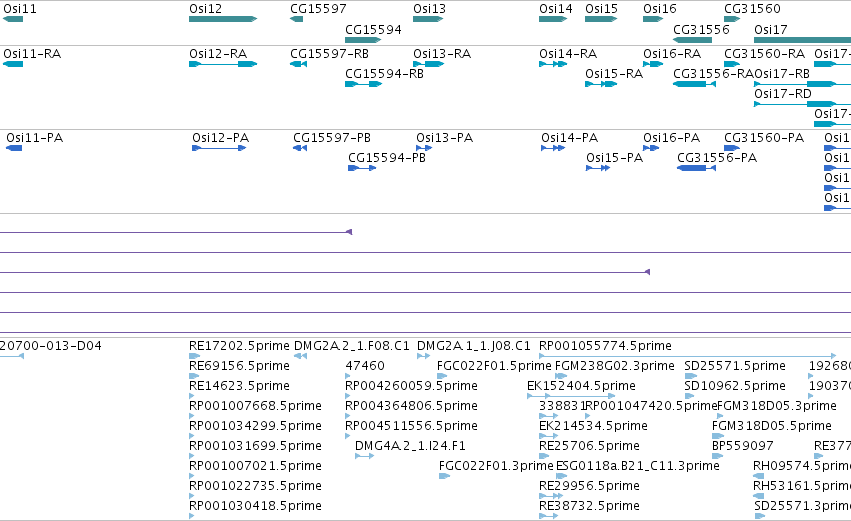Click the FGC022F01.5prime label
This screenshot has height=521, width=851.
pyautogui.click(x=494, y=366)
